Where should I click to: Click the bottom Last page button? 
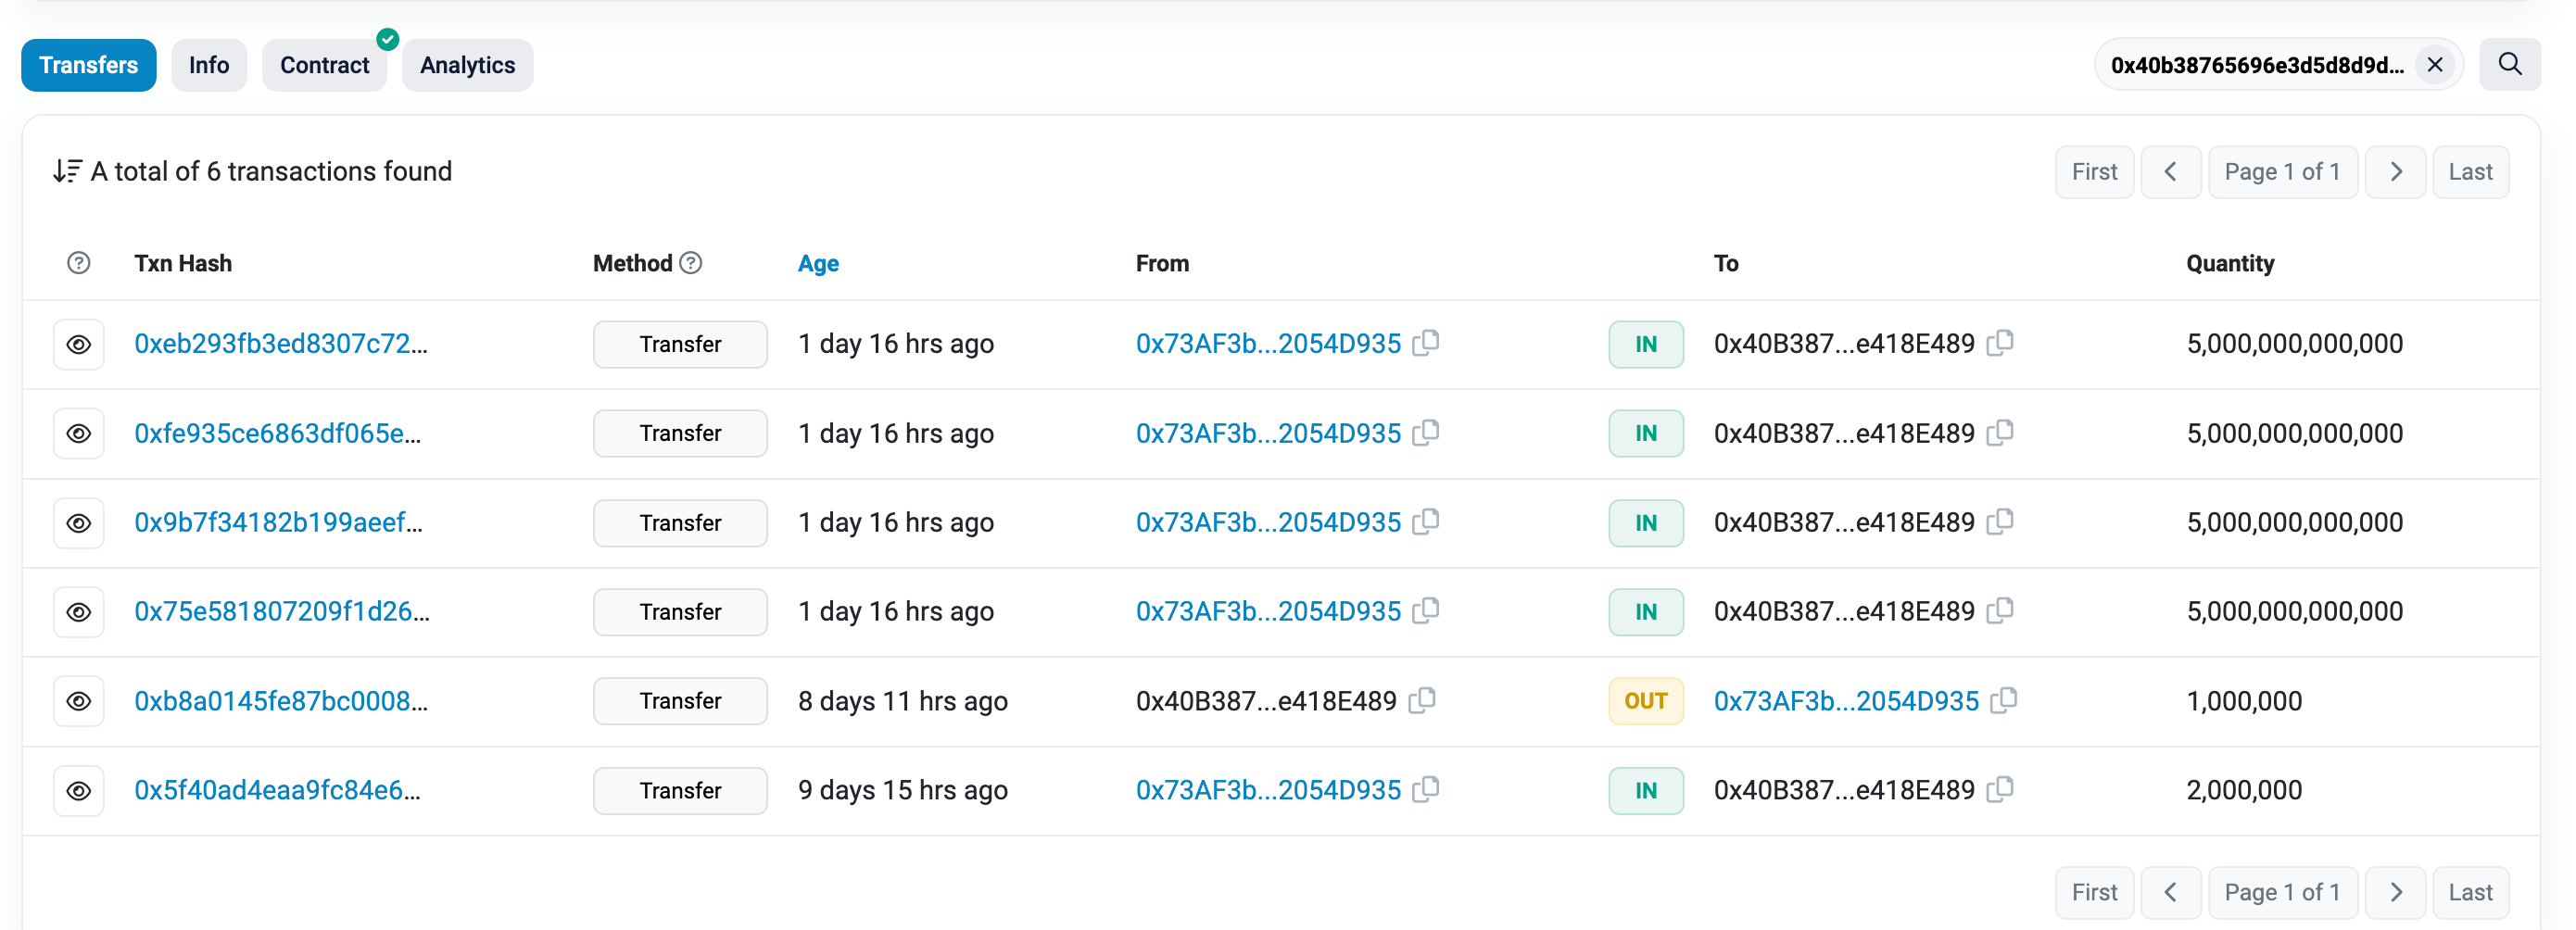coord(2471,892)
